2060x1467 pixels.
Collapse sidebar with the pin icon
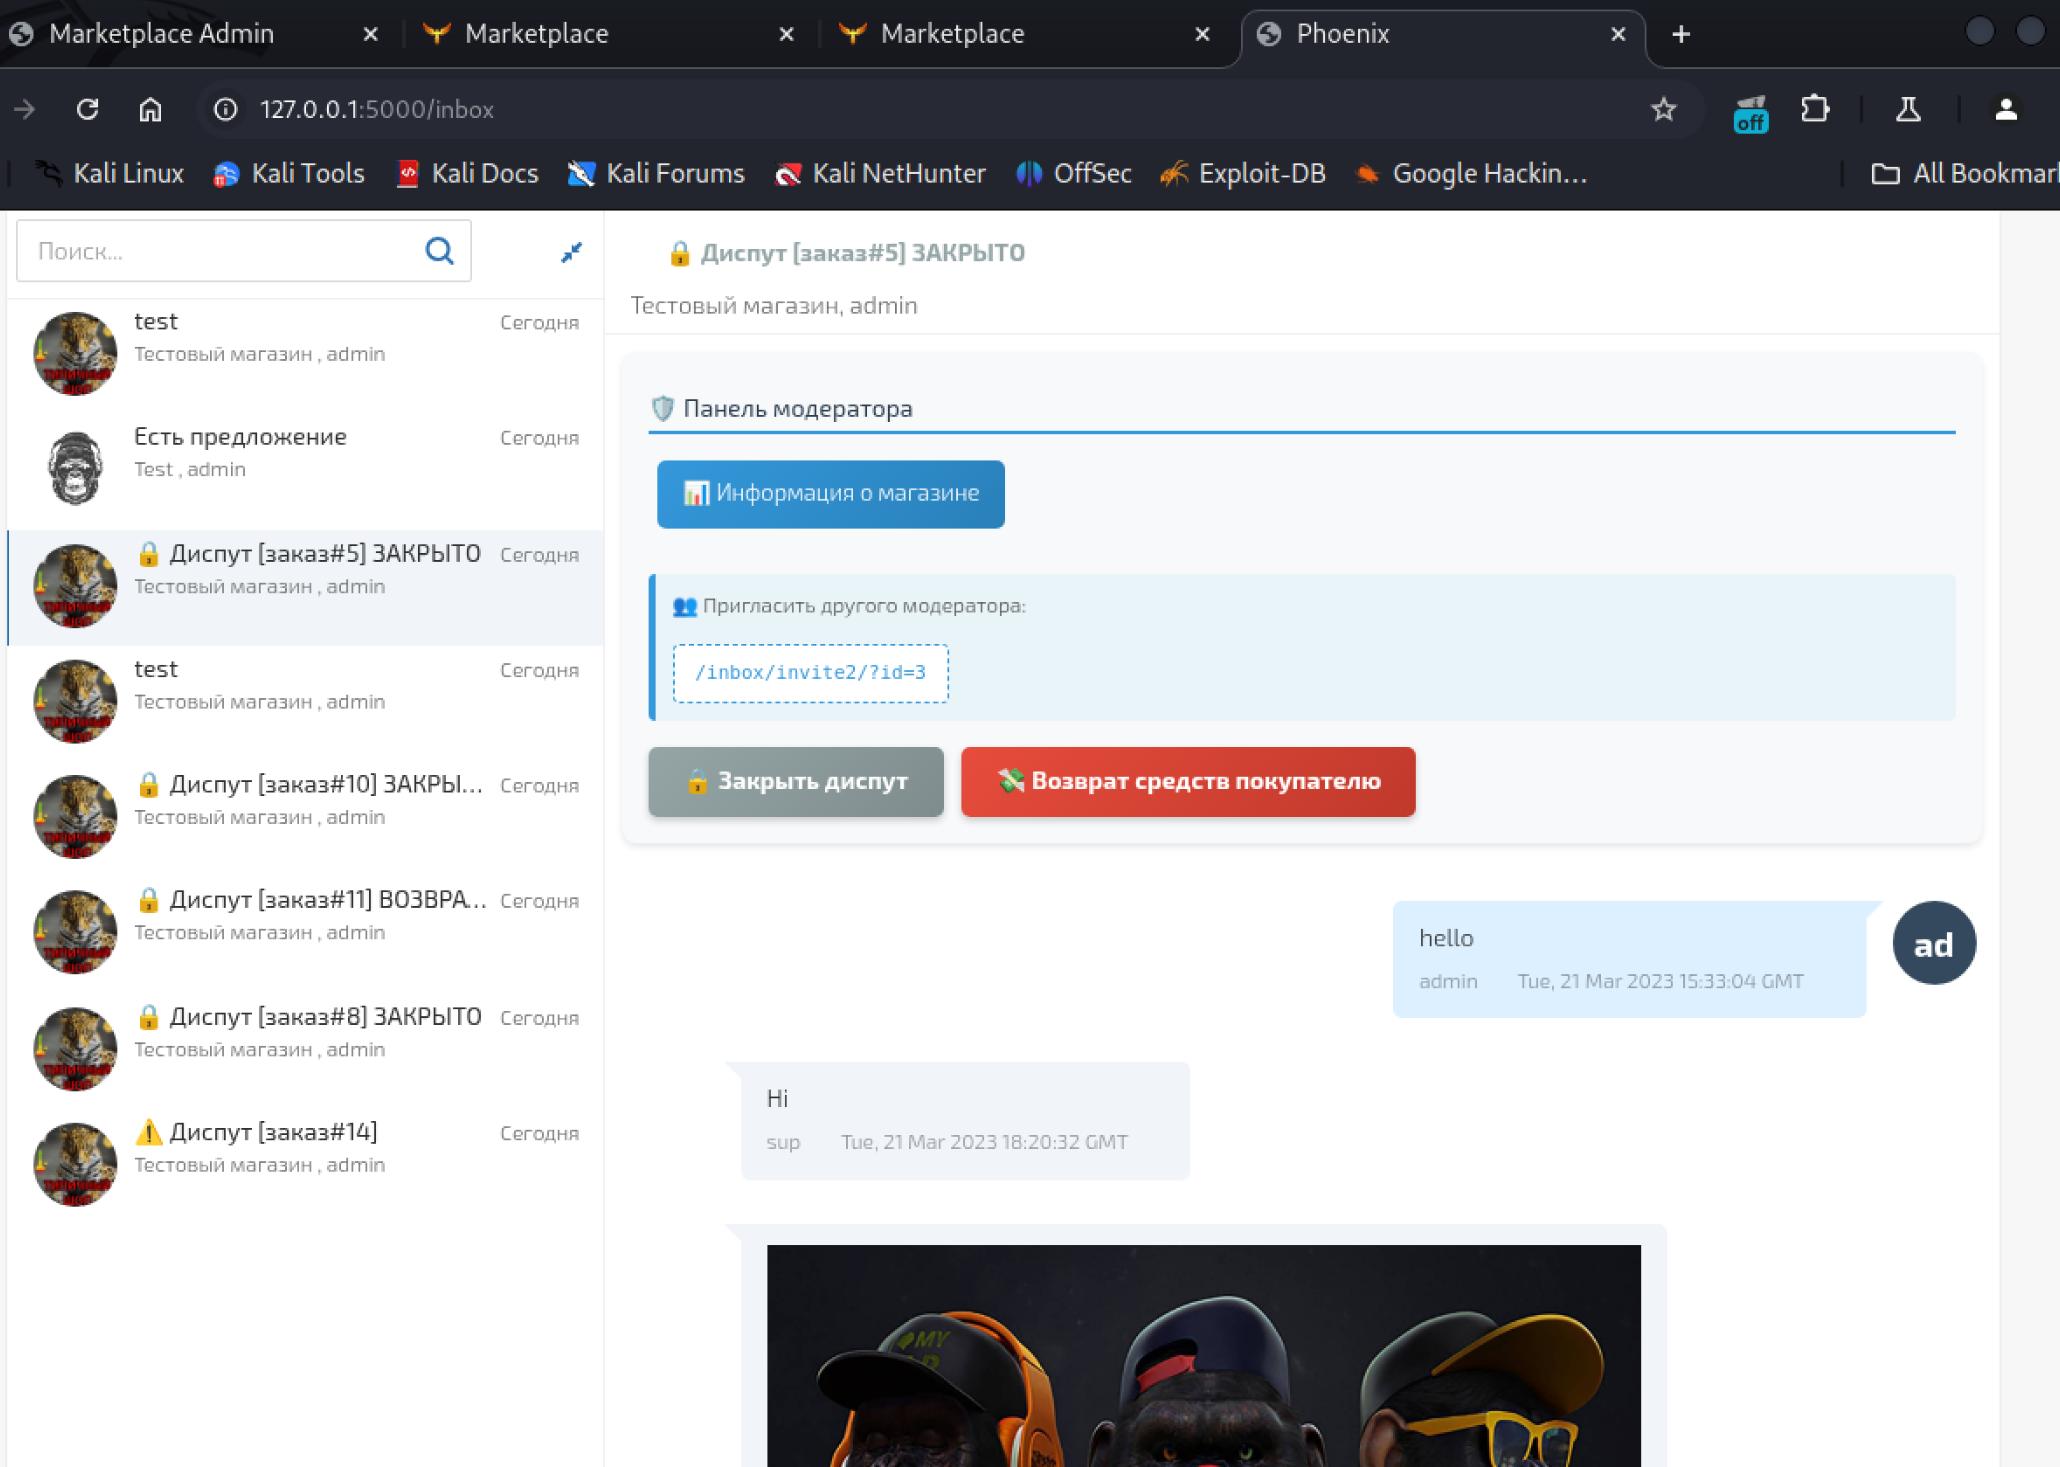[571, 252]
